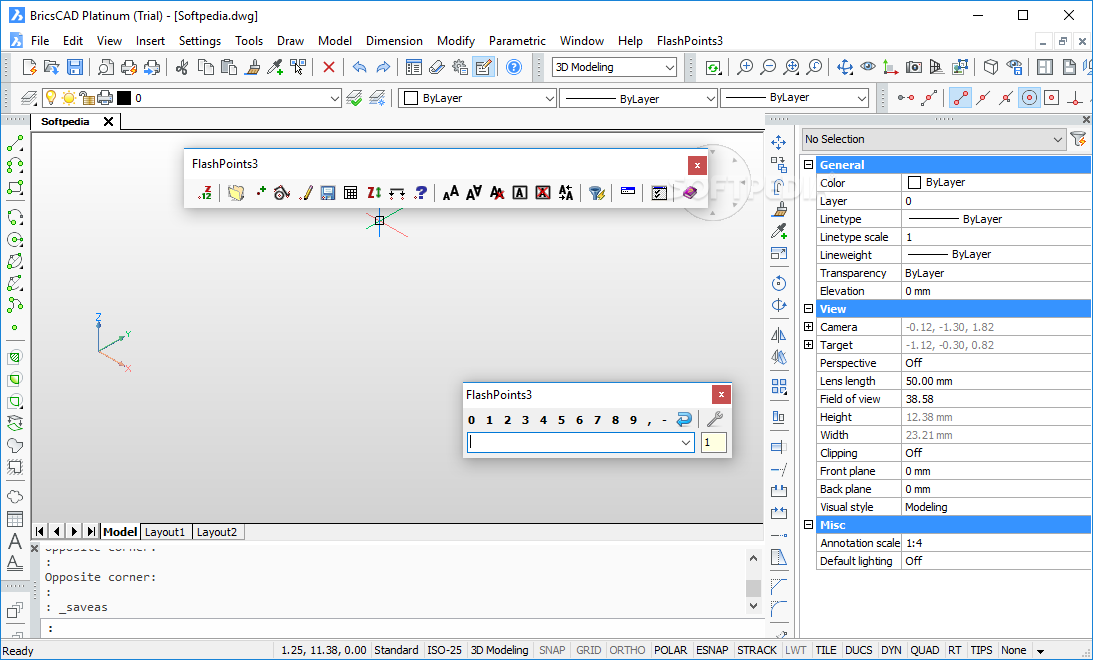The width and height of the screenshot is (1093, 660).
Task: Click the New drawing icon
Action: [x=29, y=67]
